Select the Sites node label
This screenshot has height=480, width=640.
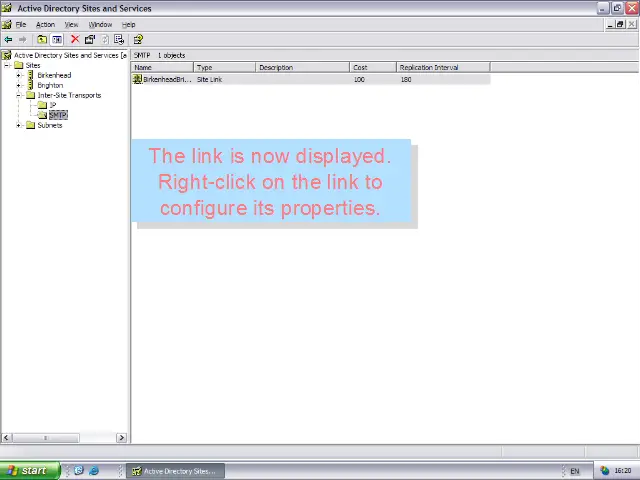click(x=33, y=65)
